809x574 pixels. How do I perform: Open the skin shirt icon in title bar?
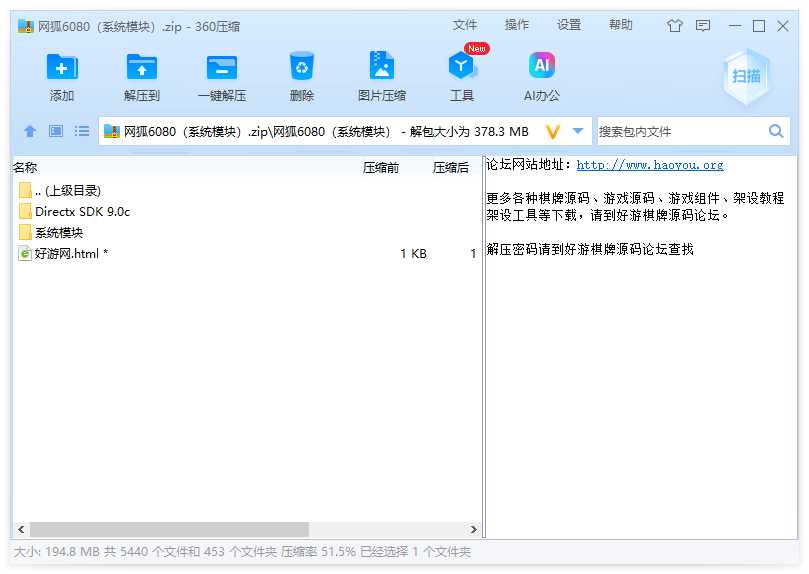(x=674, y=25)
